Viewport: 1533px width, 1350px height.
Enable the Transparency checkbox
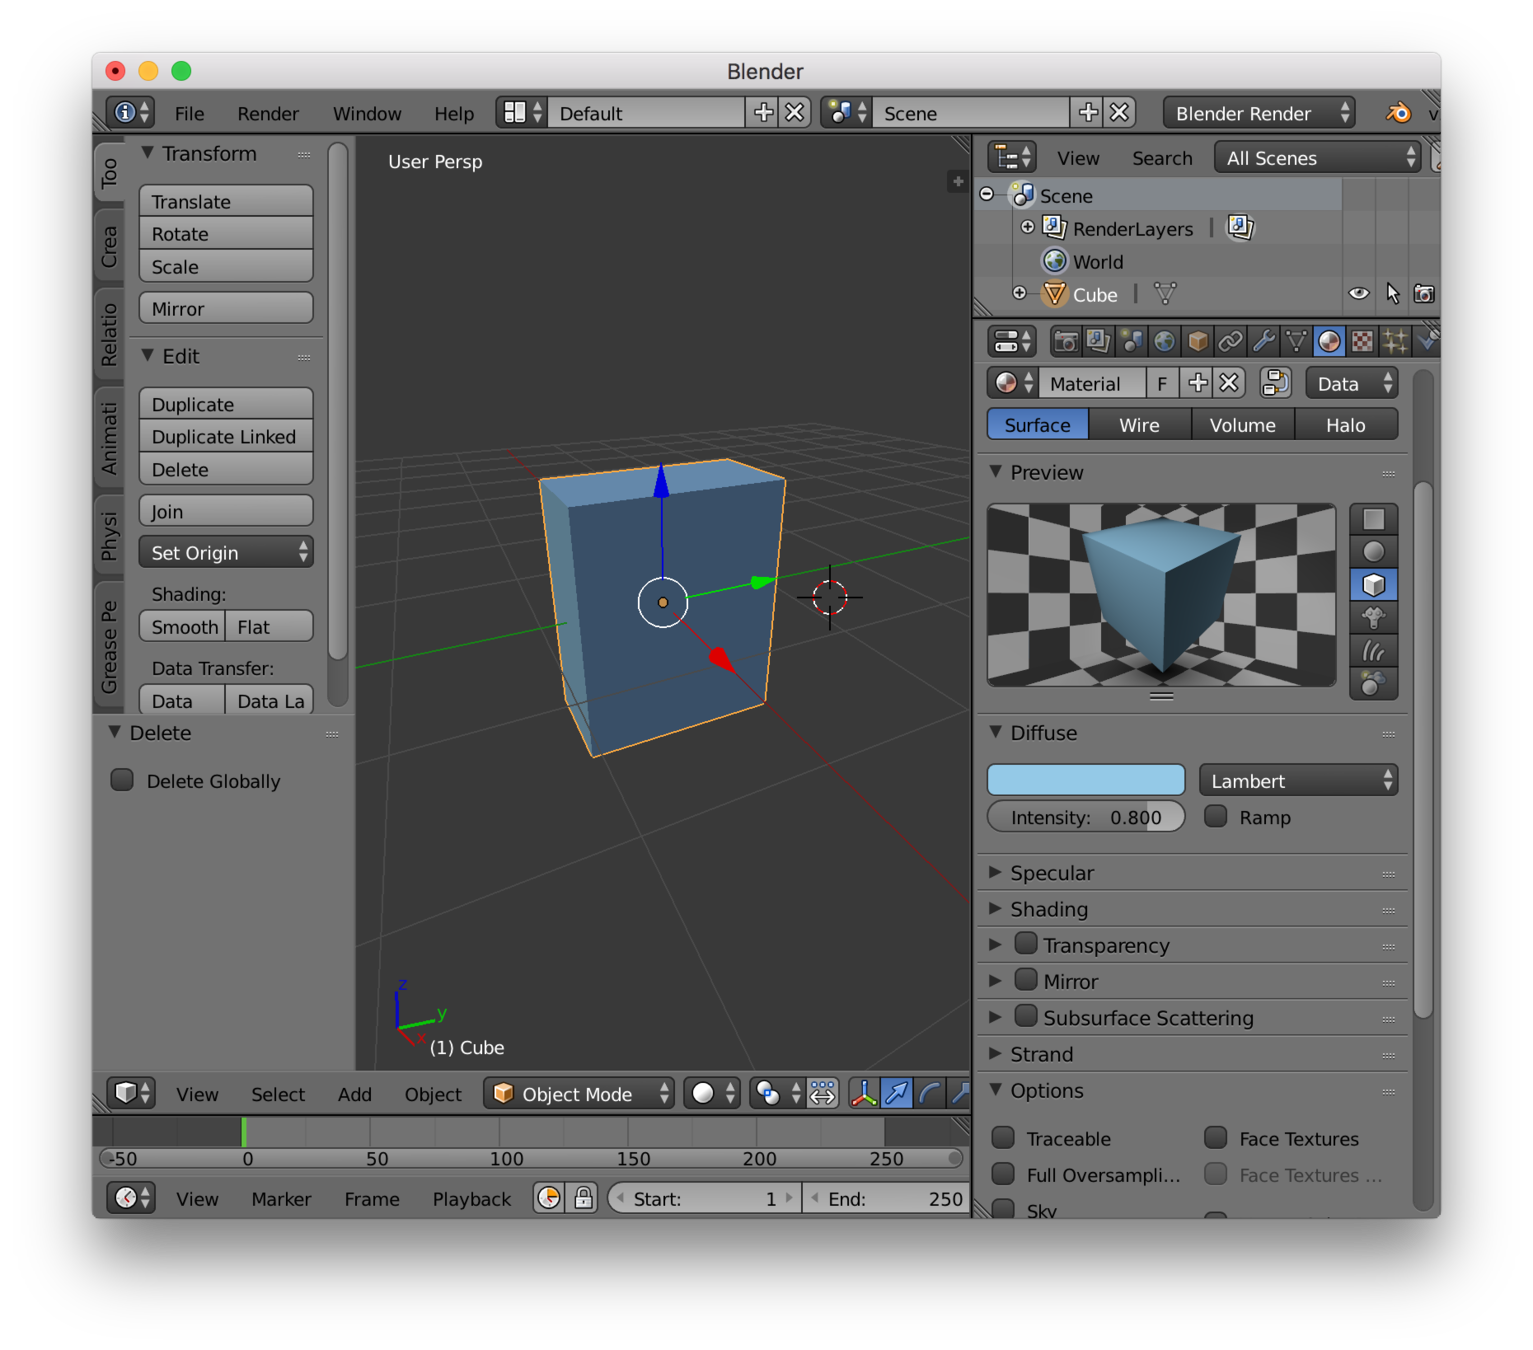point(1026,944)
